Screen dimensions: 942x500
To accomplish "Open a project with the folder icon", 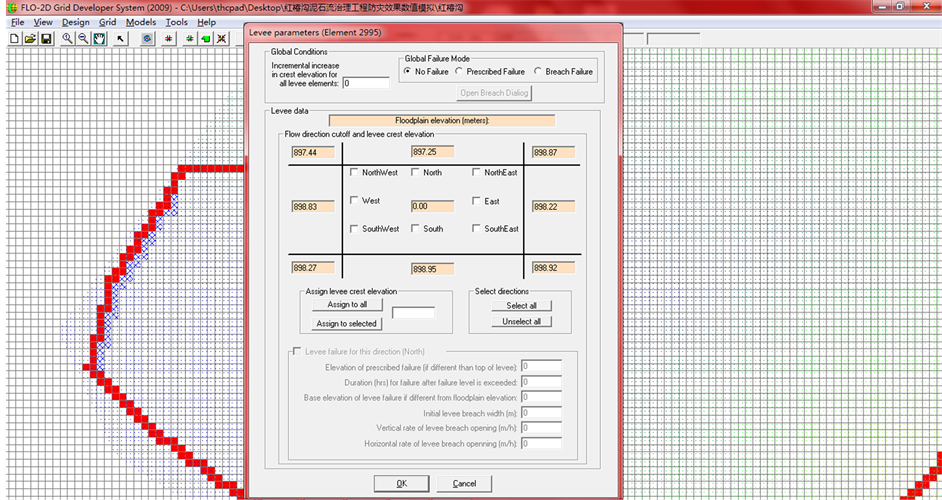I will [x=30, y=39].
